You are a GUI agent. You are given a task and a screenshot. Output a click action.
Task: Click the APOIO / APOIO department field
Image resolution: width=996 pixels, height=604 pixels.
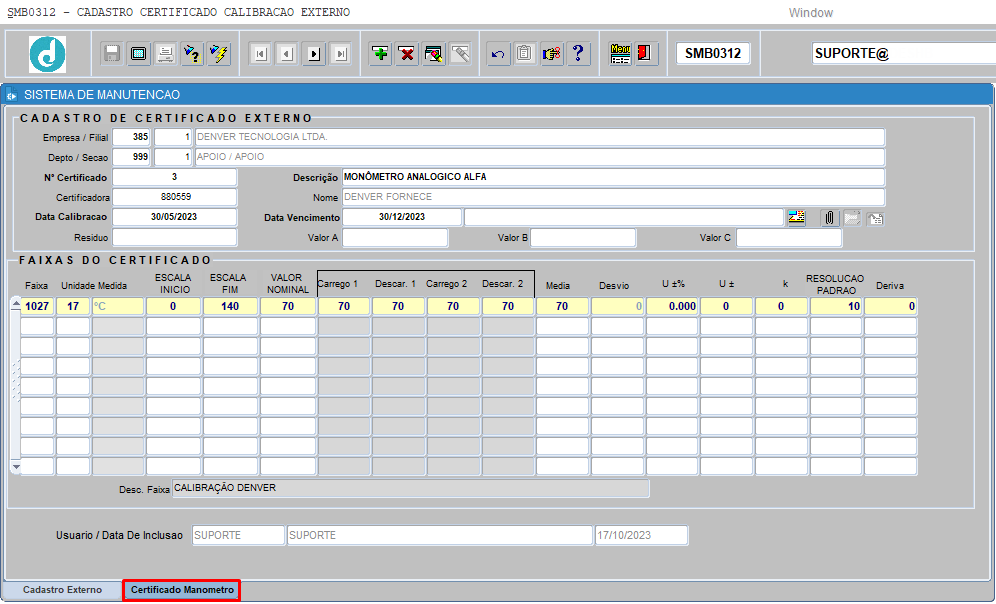[x=540, y=157]
